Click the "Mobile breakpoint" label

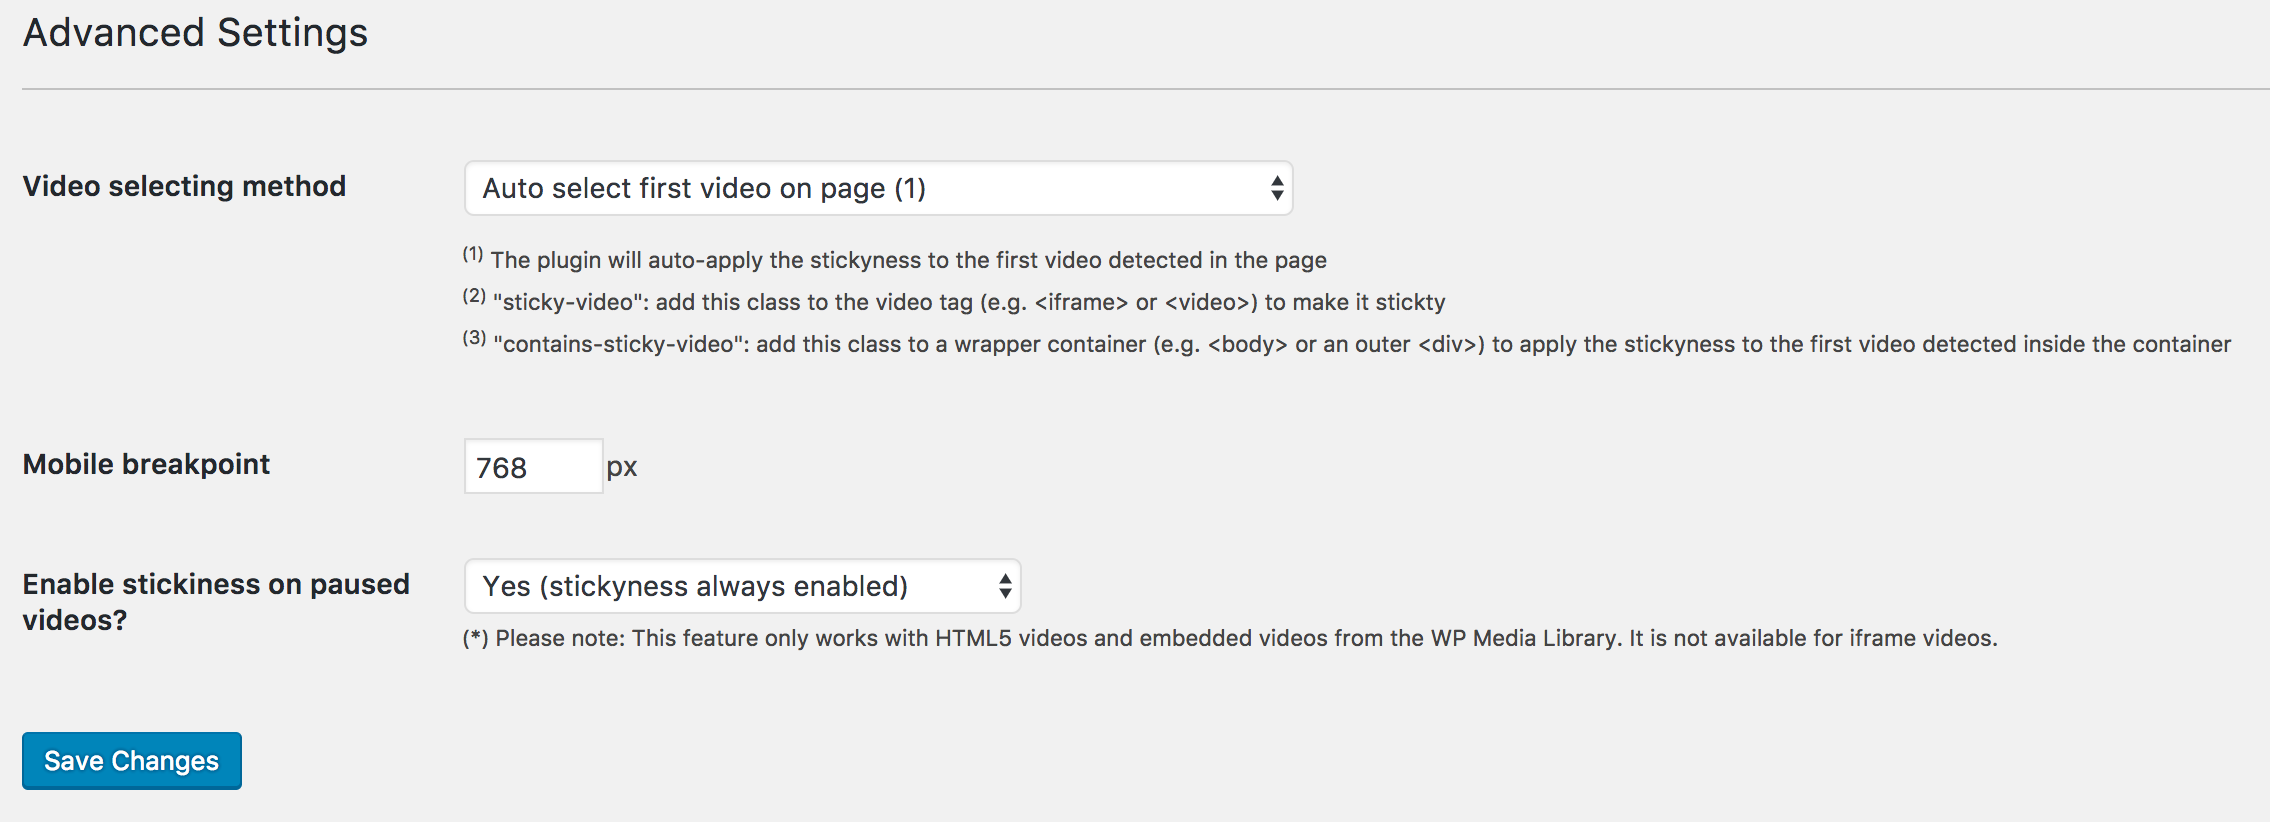pos(146,464)
